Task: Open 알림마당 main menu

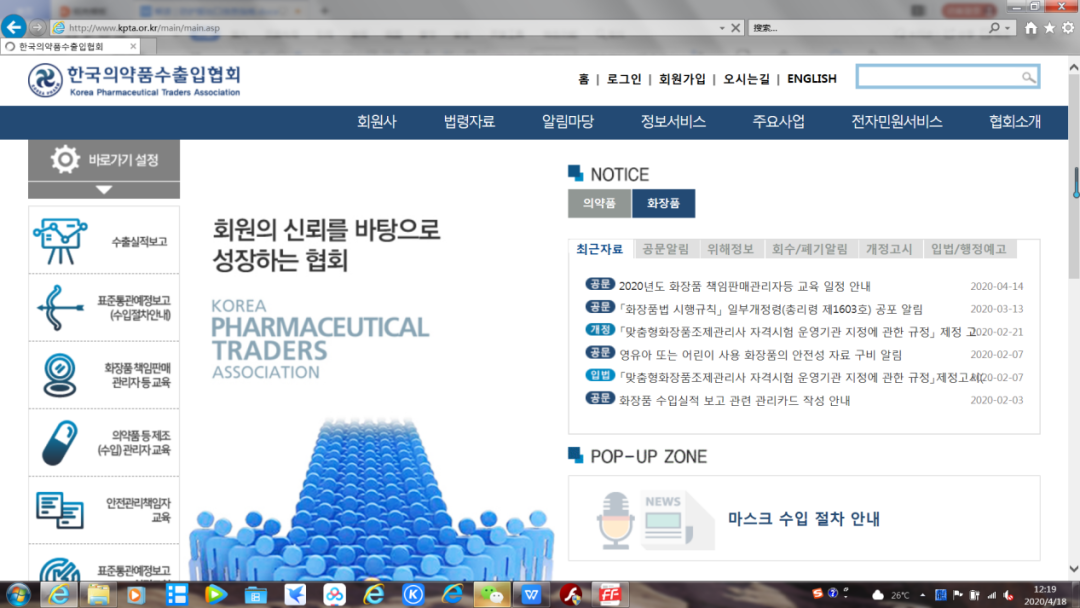Action: click(x=568, y=122)
